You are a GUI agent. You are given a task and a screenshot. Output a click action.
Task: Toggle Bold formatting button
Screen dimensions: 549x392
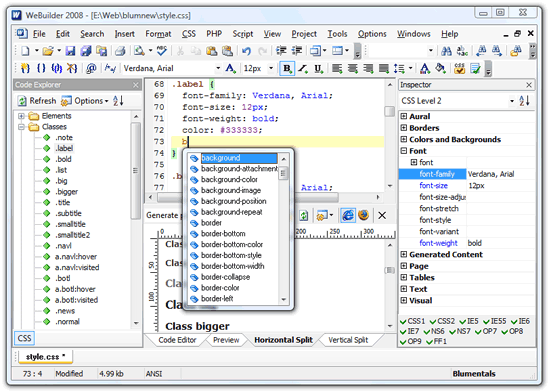[287, 68]
